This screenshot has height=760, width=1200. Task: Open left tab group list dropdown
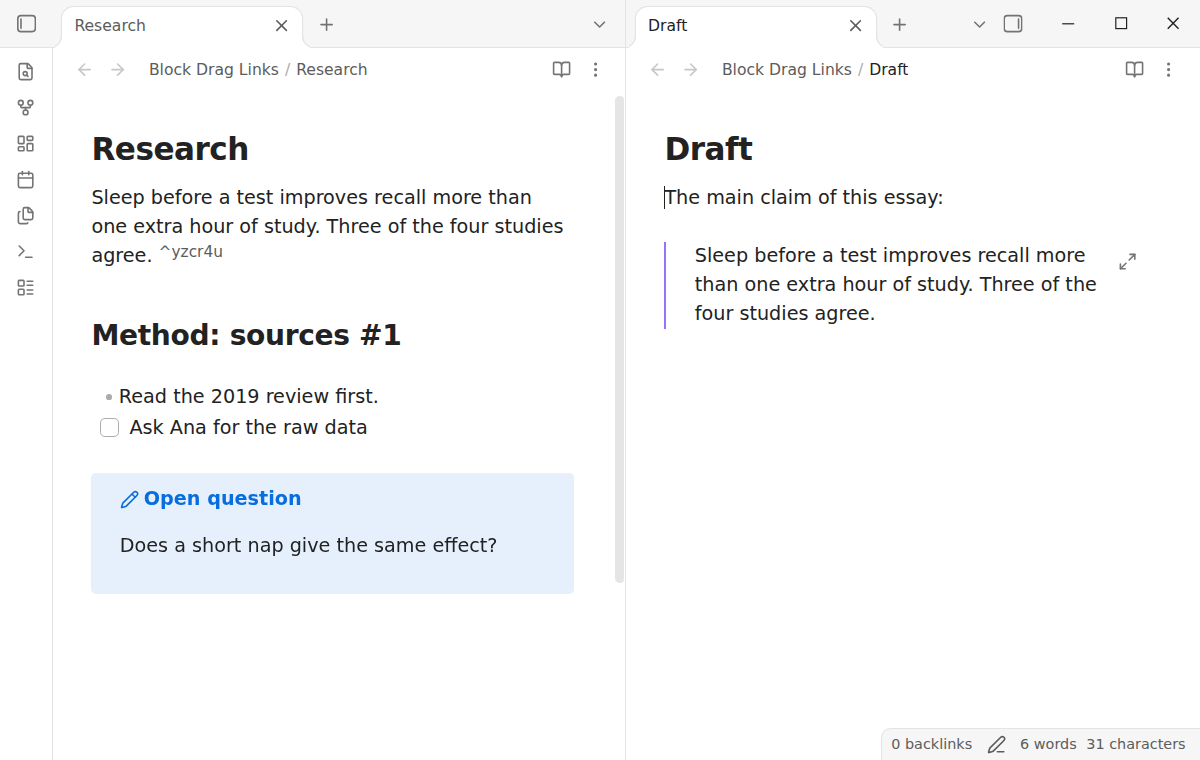600,24
